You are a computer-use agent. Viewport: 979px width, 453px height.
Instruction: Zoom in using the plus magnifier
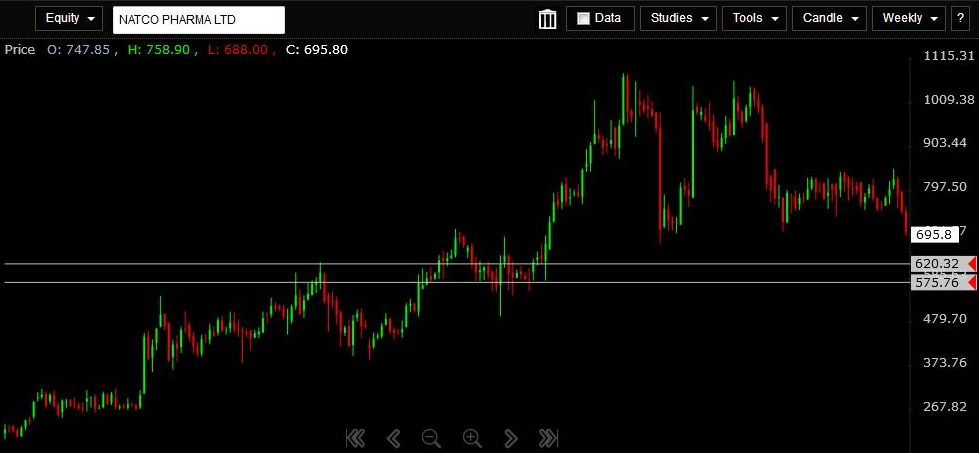tap(472, 437)
